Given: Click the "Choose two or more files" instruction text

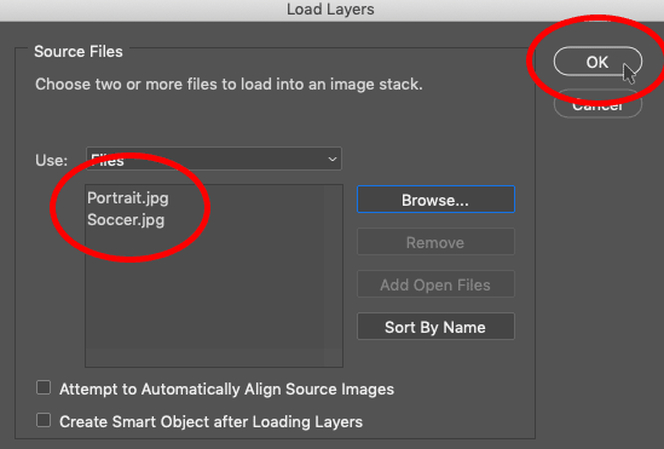Looking at the screenshot, I should click(x=228, y=85).
